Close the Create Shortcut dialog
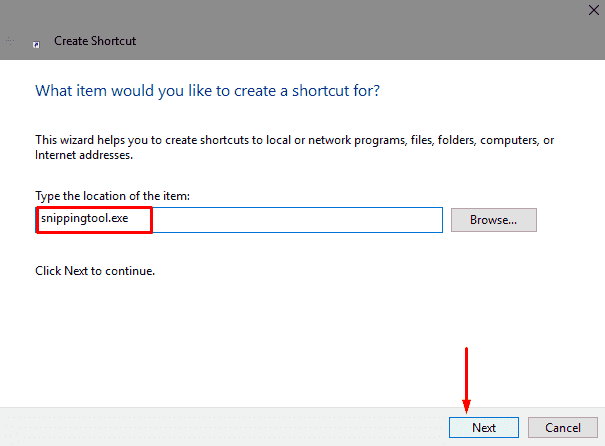 594,10
